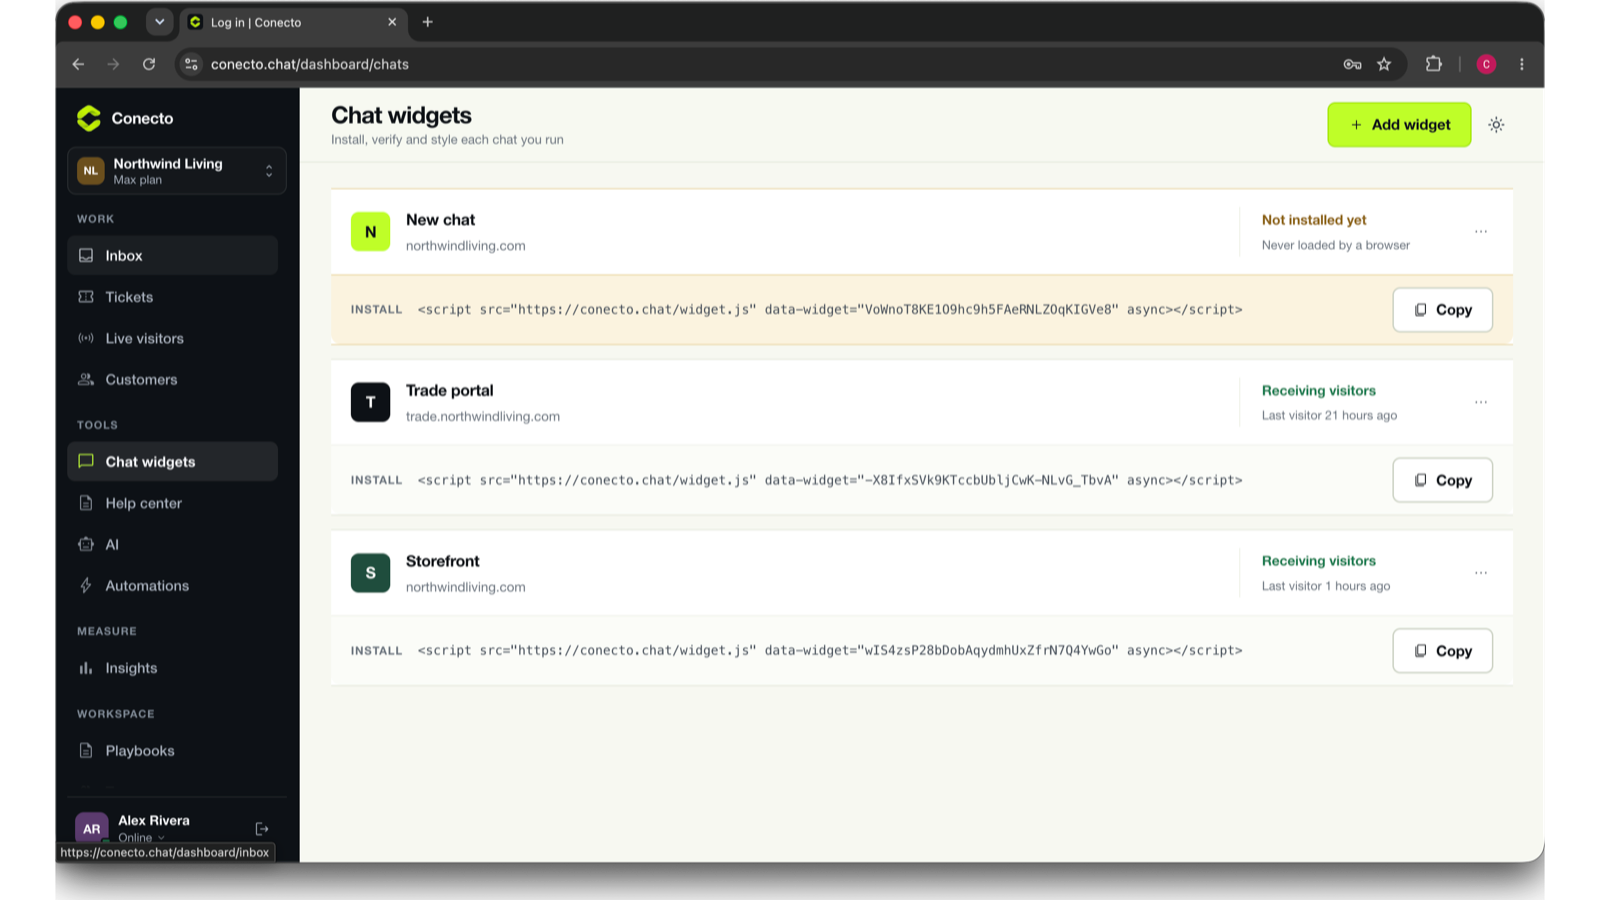
Task: Open the tab search dropdown arrow
Action: [x=159, y=22]
